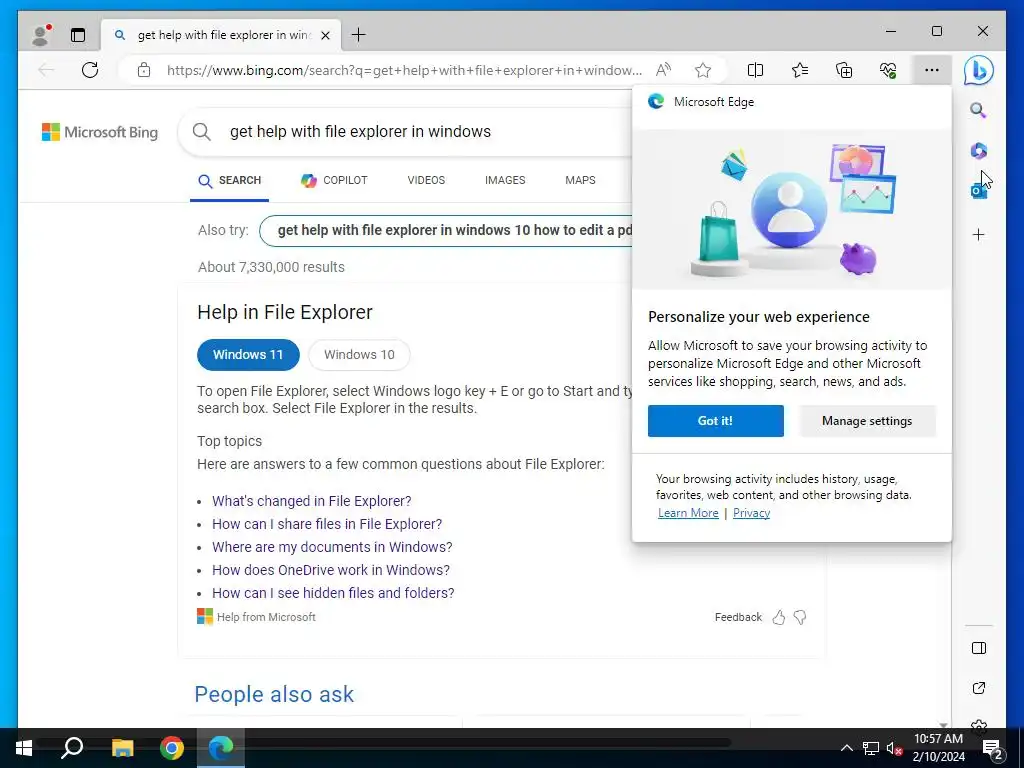1024x768 pixels.
Task: Click Manage settings button
Action: pos(867,421)
